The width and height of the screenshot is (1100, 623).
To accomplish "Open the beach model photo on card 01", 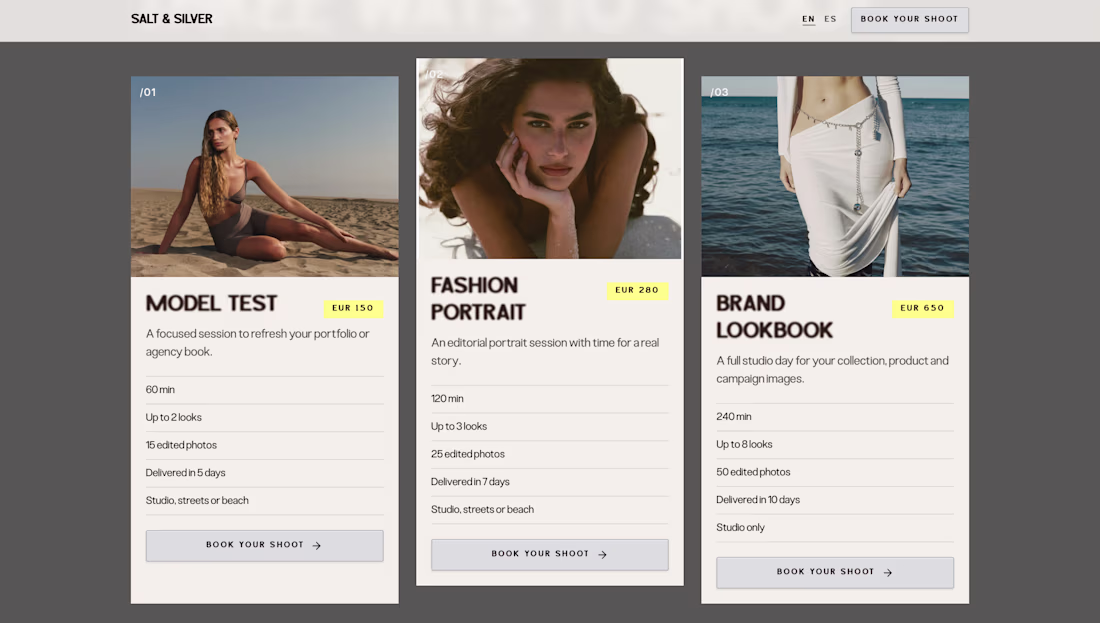I will [264, 176].
